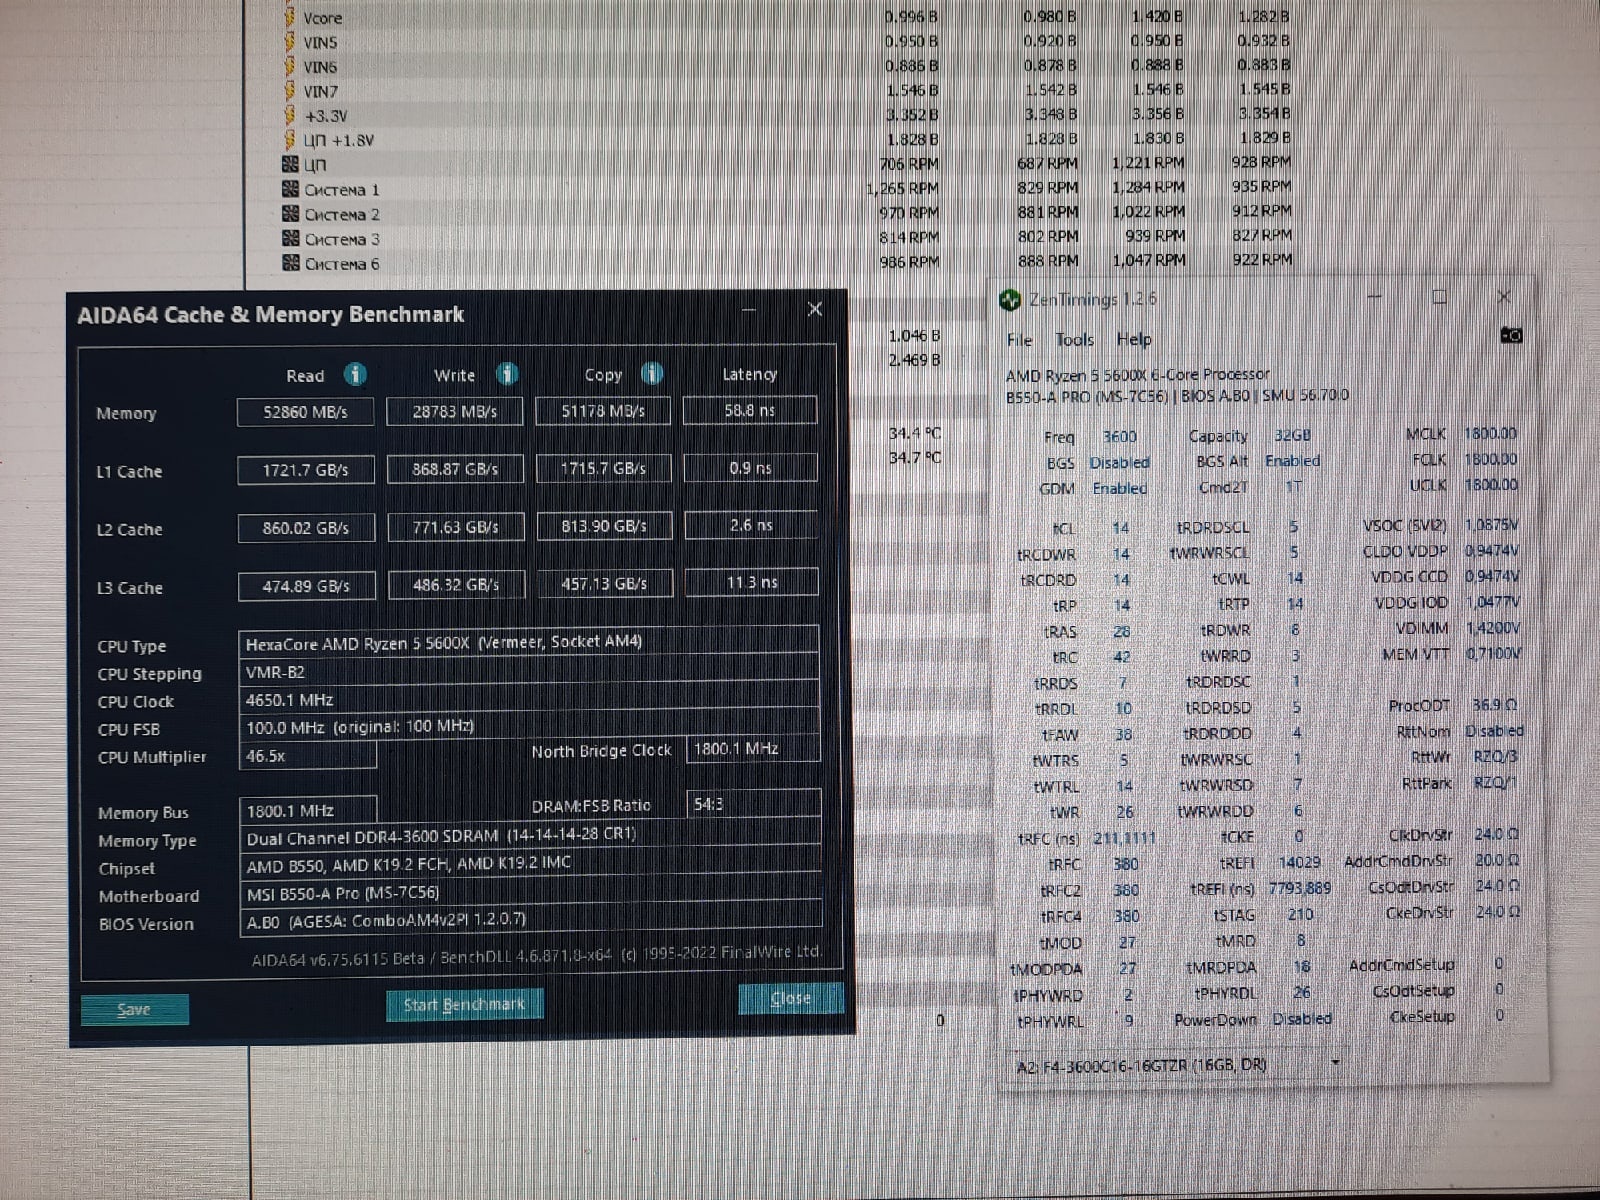Click the Start Benchmark button
The height and width of the screenshot is (1200, 1600).
(x=464, y=1004)
